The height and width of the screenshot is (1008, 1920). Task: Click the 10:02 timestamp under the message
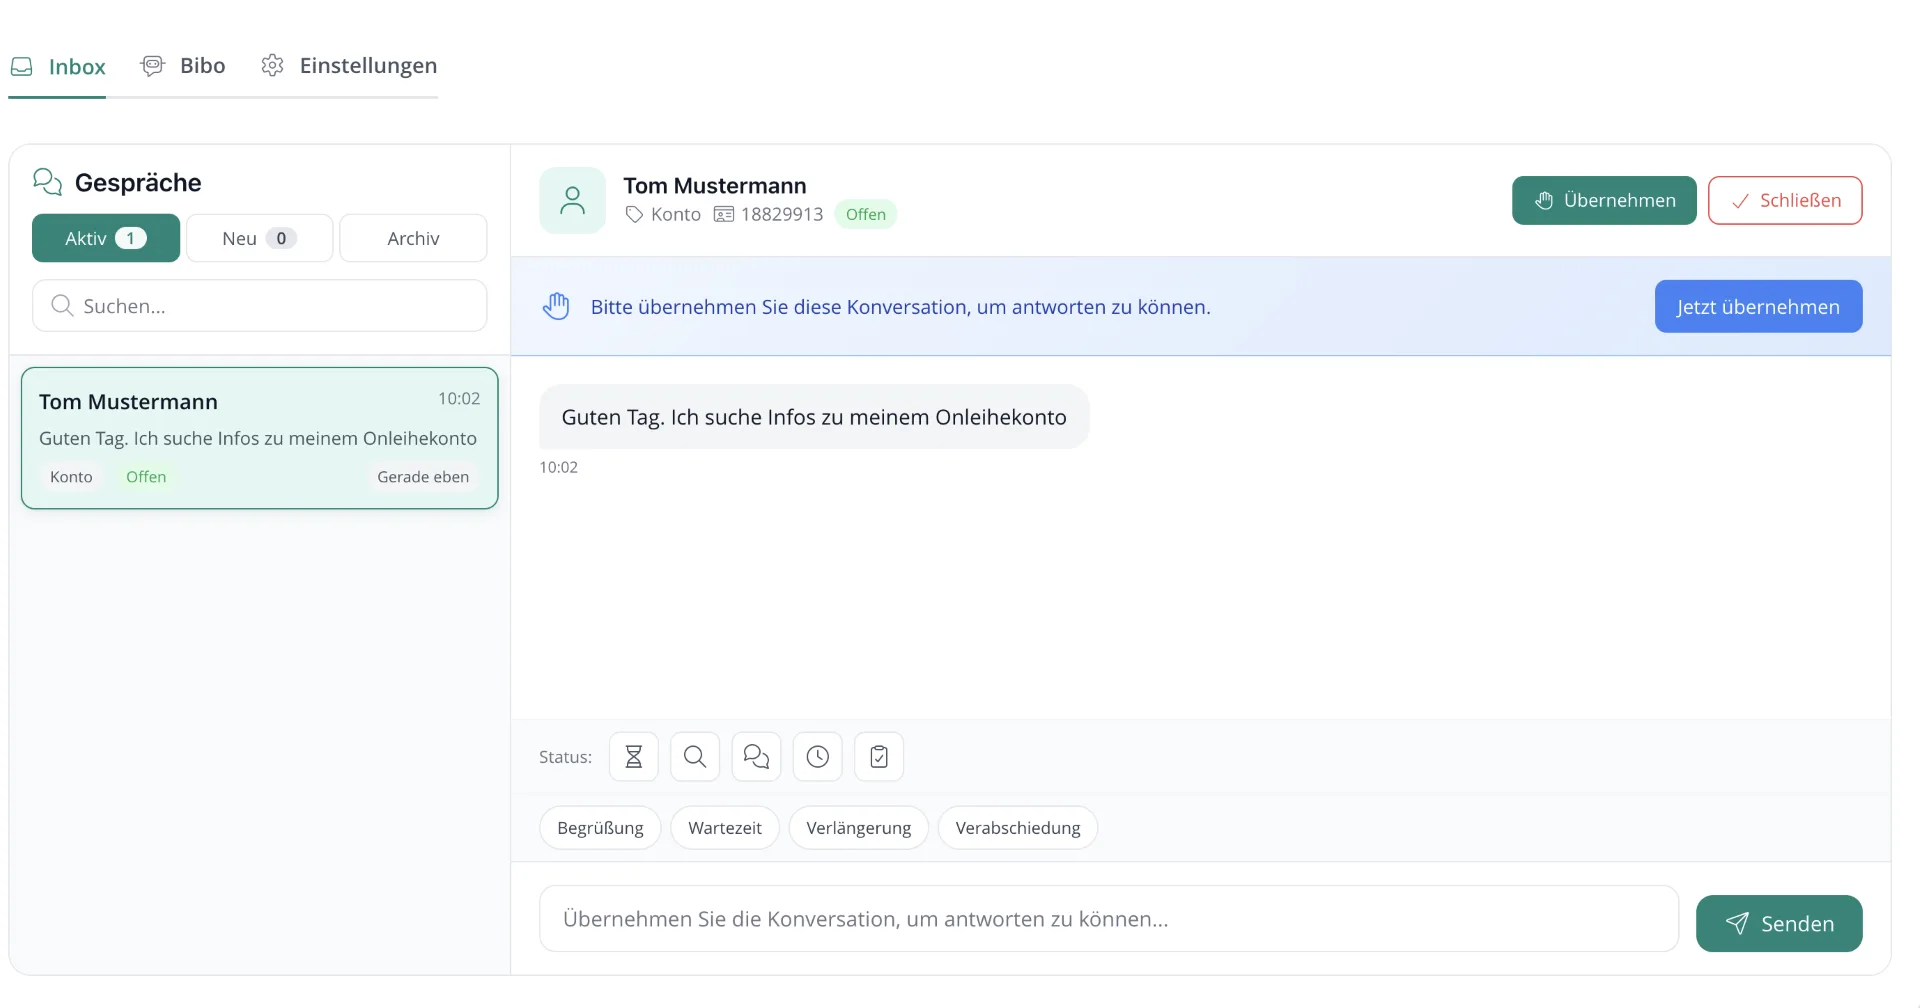[x=559, y=467]
